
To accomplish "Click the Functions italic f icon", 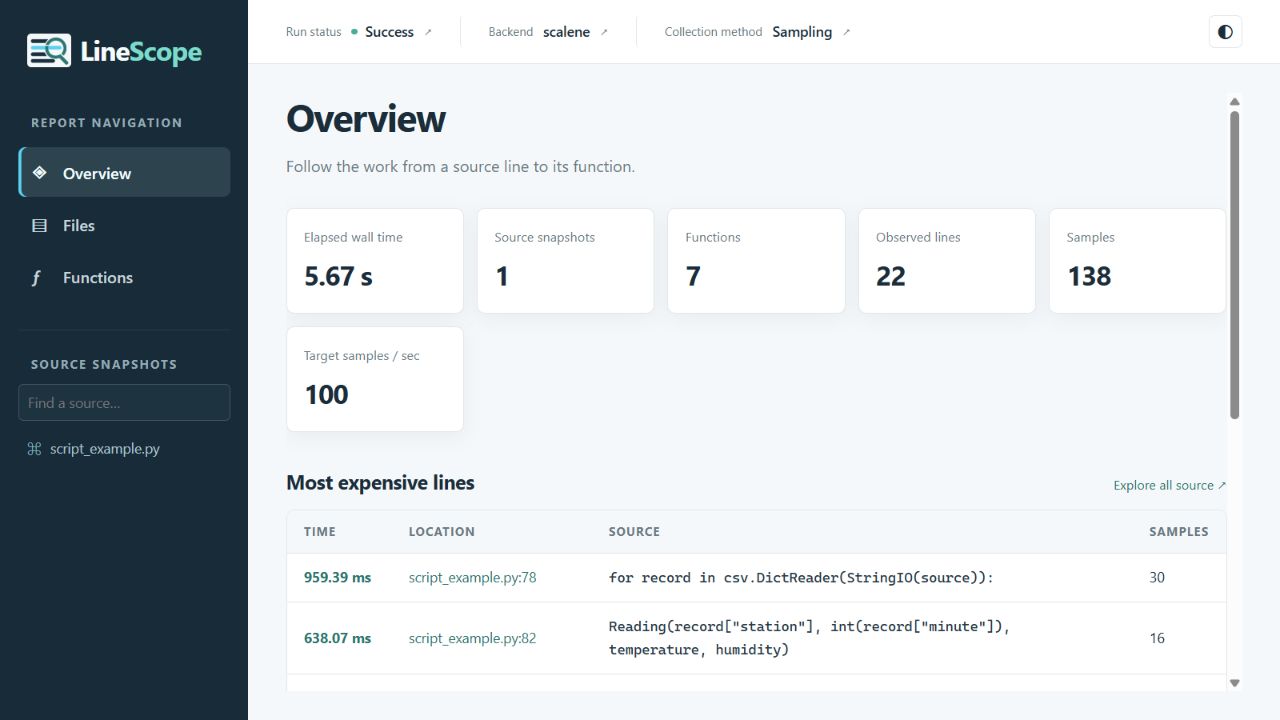I will [37, 278].
